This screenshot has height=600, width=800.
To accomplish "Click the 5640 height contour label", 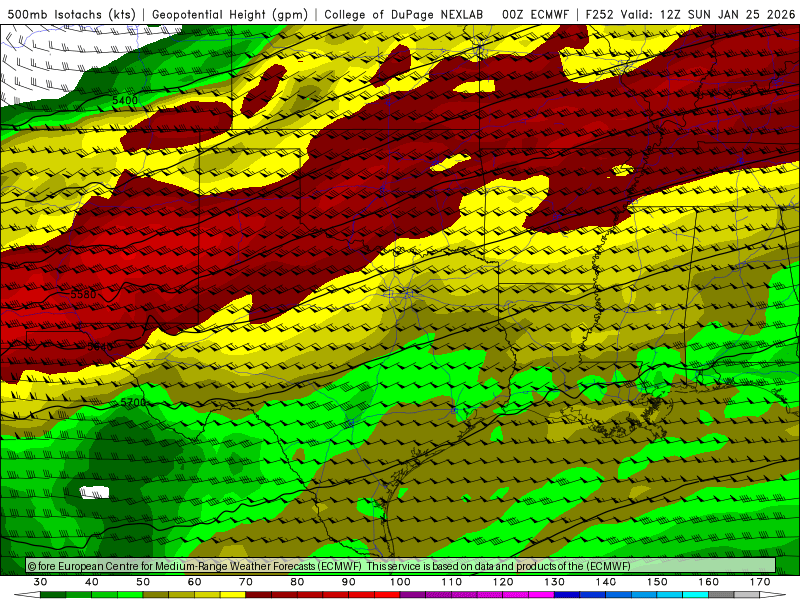I will click(100, 347).
